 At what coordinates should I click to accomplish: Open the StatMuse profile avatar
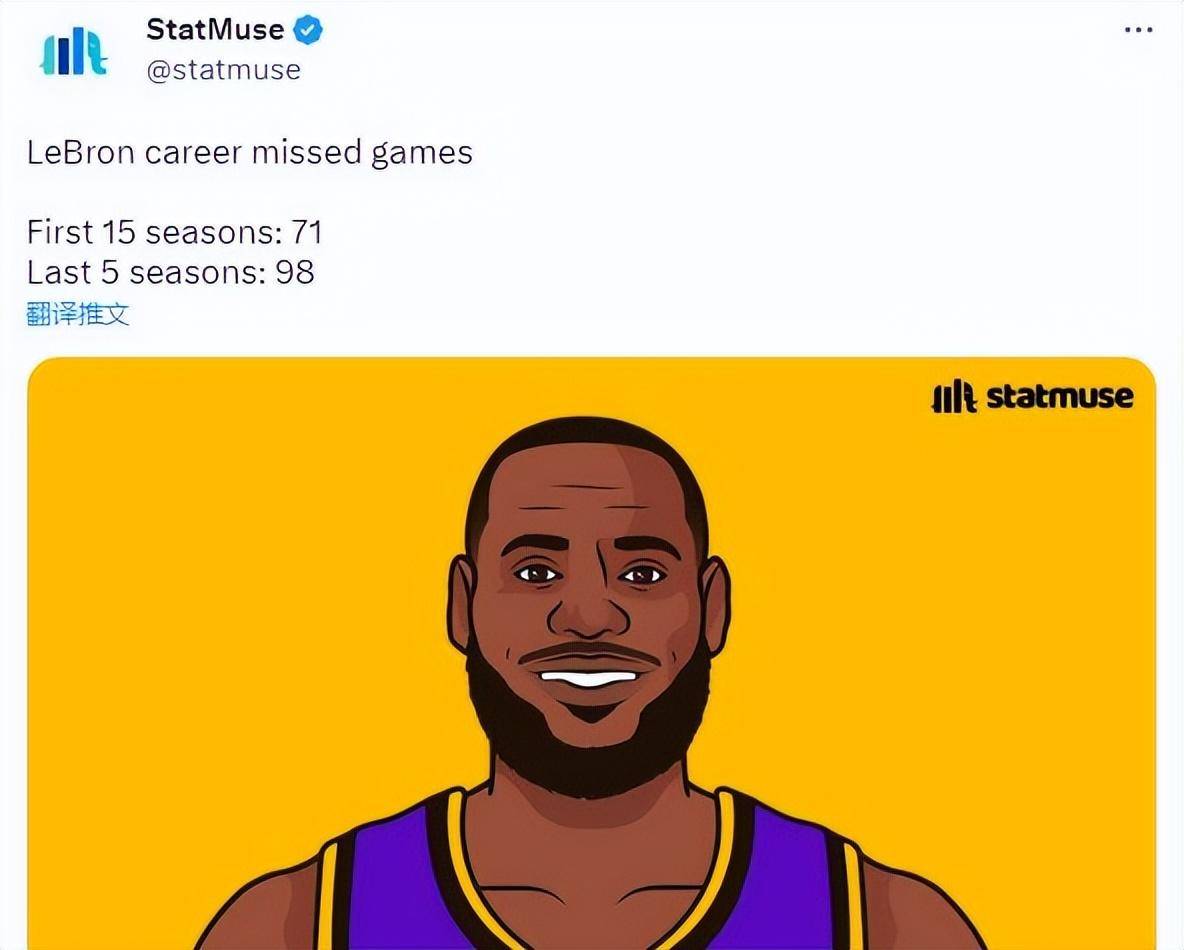point(73,51)
